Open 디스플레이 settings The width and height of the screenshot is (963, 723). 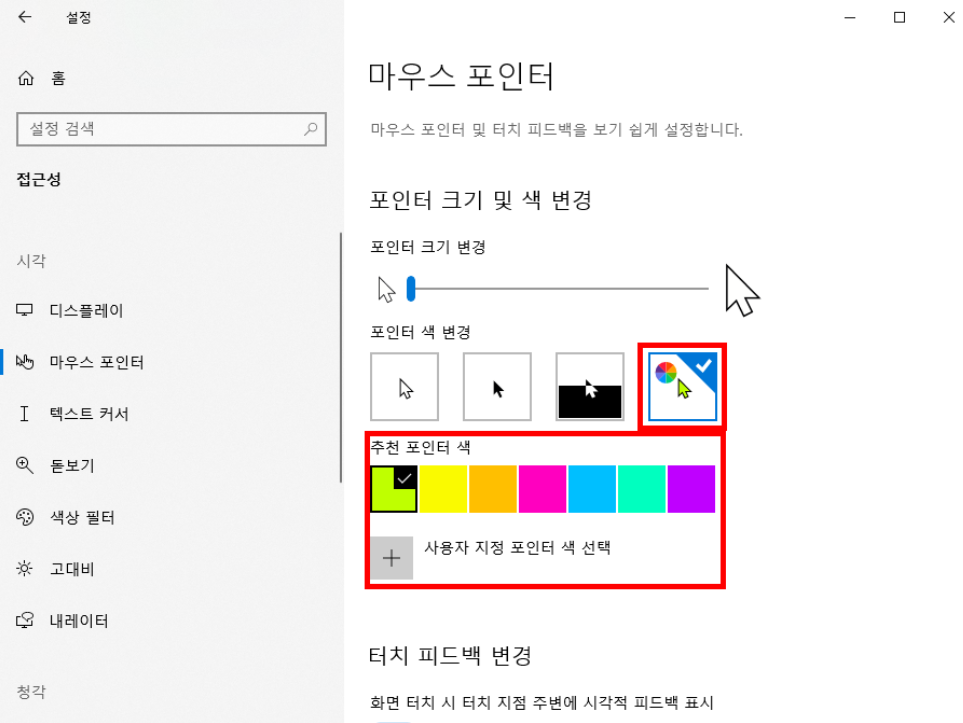pyautogui.click(x=172, y=310)
